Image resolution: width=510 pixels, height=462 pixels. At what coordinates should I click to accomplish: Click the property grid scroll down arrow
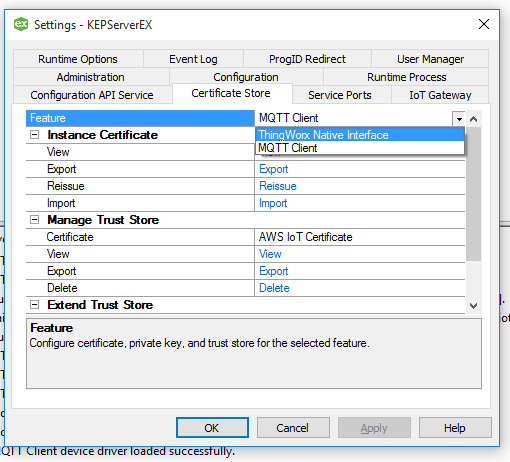coord(473,305)
